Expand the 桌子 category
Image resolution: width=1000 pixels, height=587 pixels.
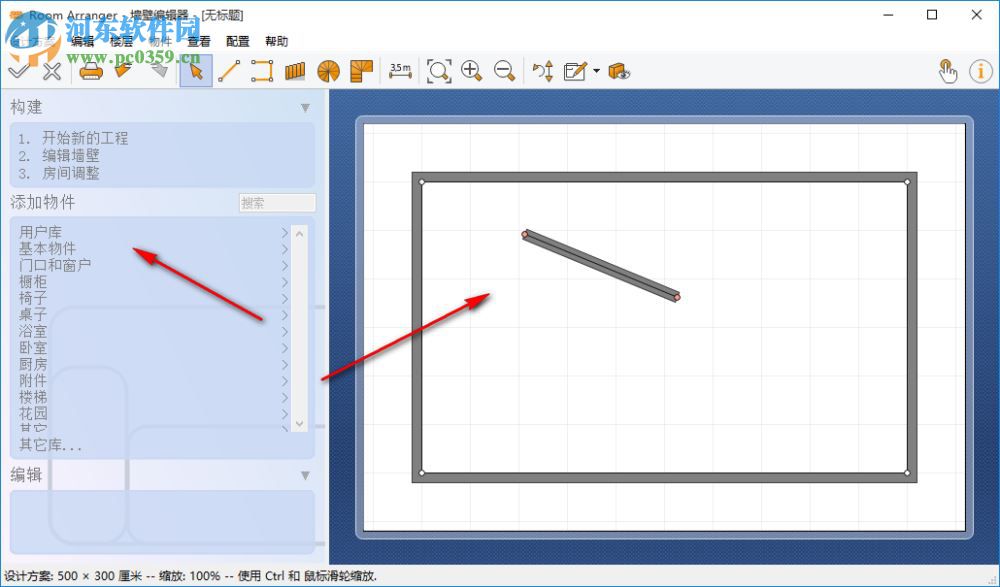[153, 315]
